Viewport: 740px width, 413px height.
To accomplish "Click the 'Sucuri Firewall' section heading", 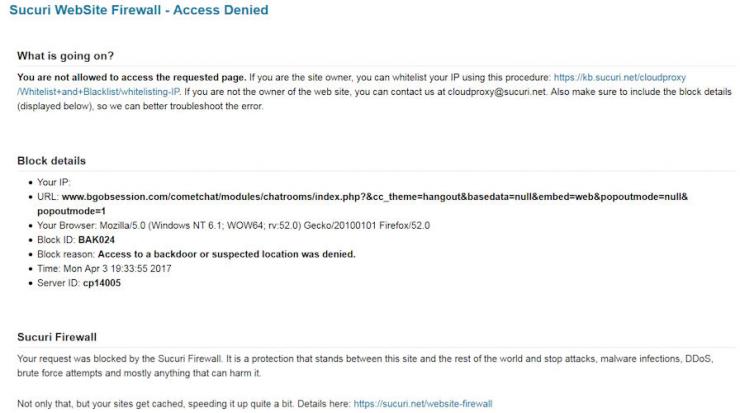I will pos(57,337).
